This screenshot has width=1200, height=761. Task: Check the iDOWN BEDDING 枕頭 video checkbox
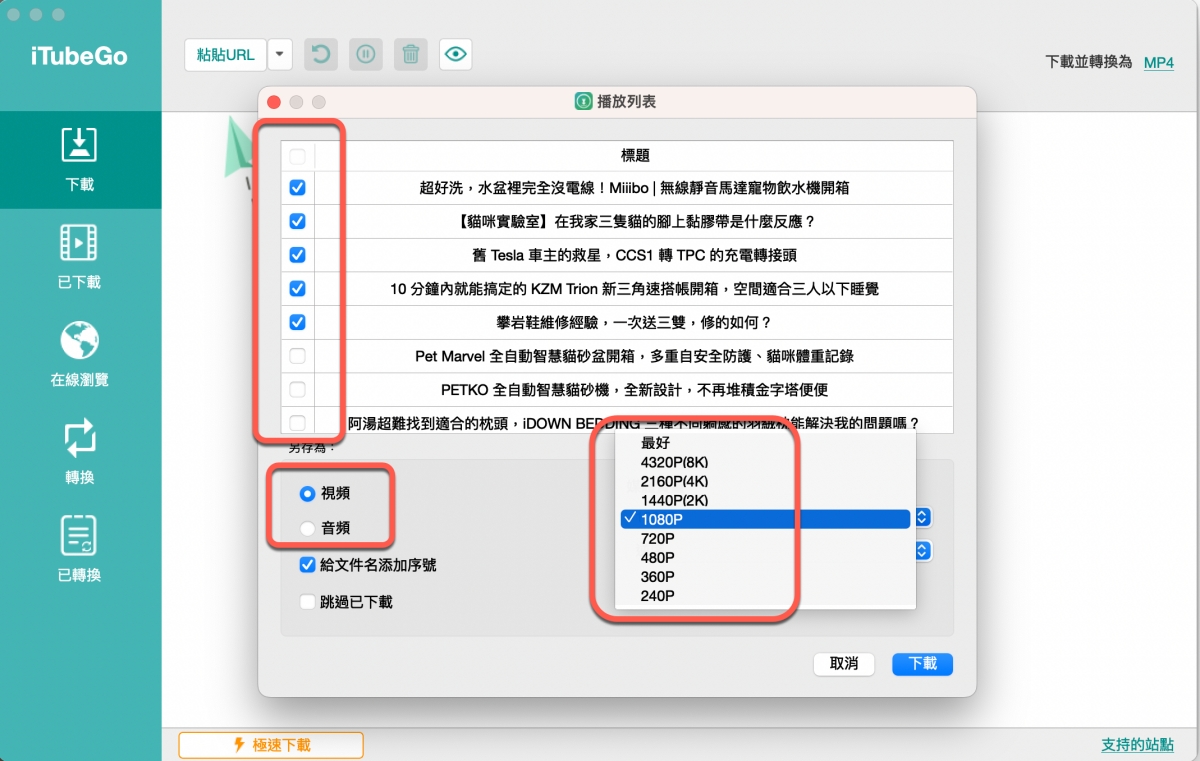click(x=297, y=422)
